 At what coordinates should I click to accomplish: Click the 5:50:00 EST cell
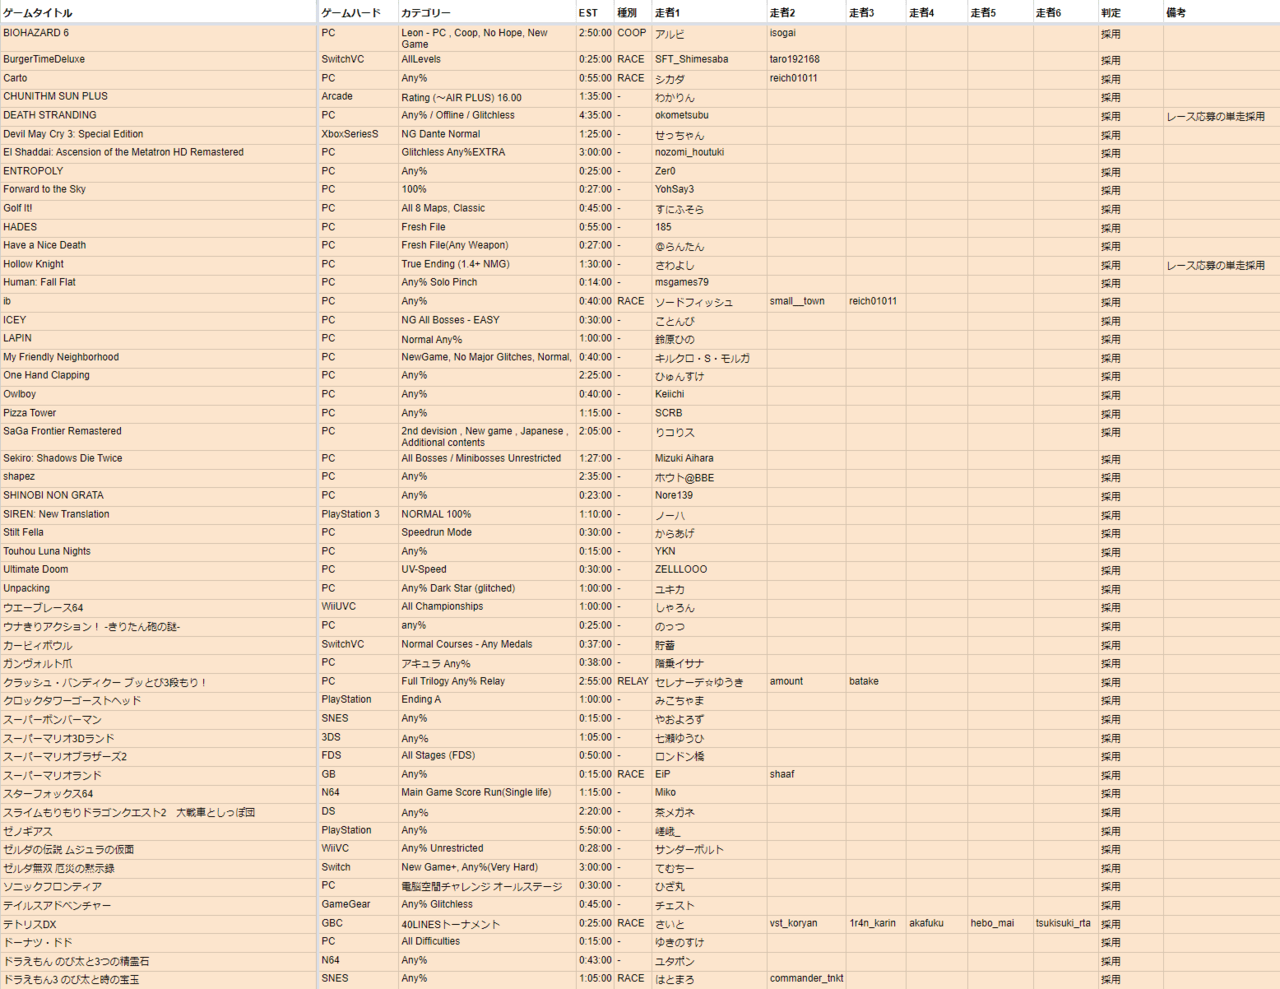click(x=595, y=831)
